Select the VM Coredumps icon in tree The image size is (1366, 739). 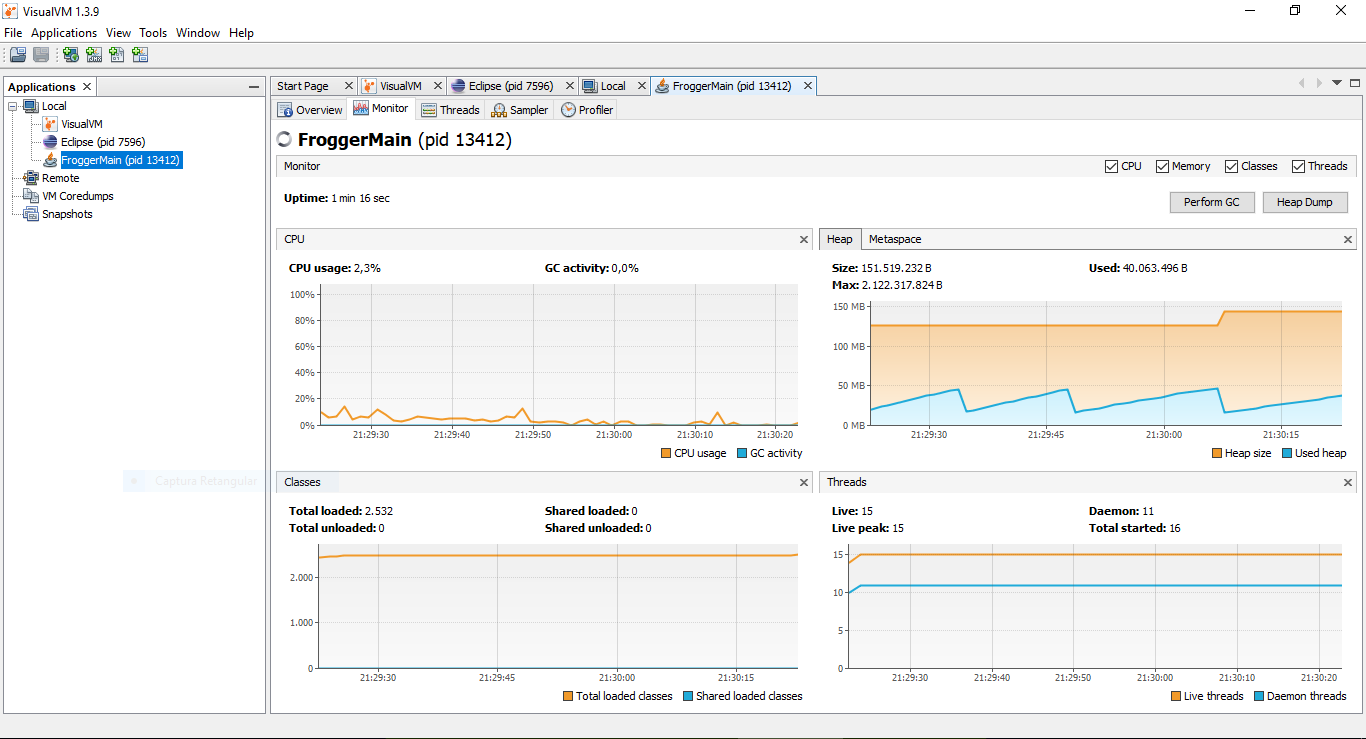click(x=31, y=196)
